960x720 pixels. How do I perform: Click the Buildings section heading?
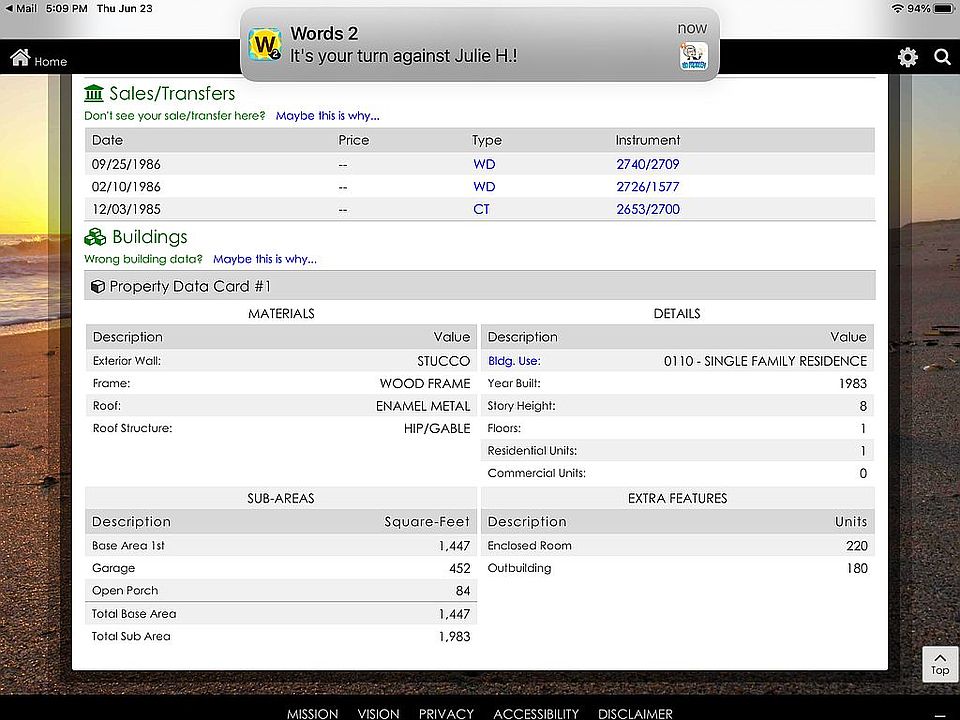tap(150, 237)
